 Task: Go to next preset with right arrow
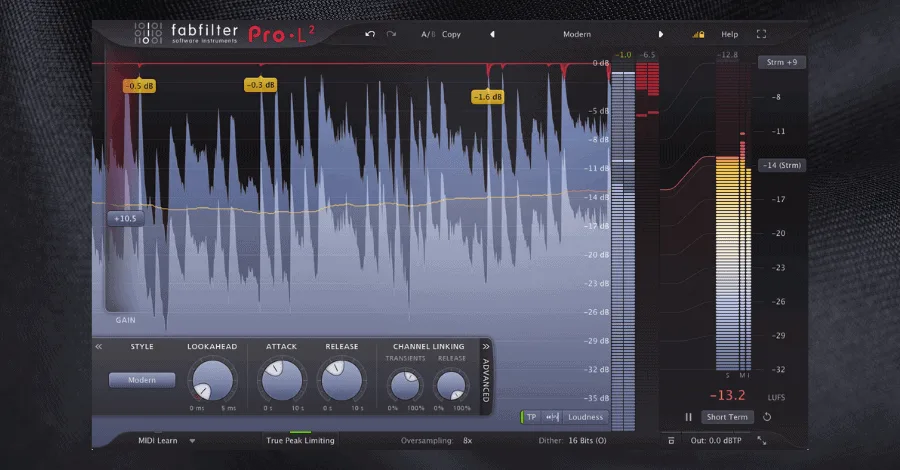pos(661,34)
